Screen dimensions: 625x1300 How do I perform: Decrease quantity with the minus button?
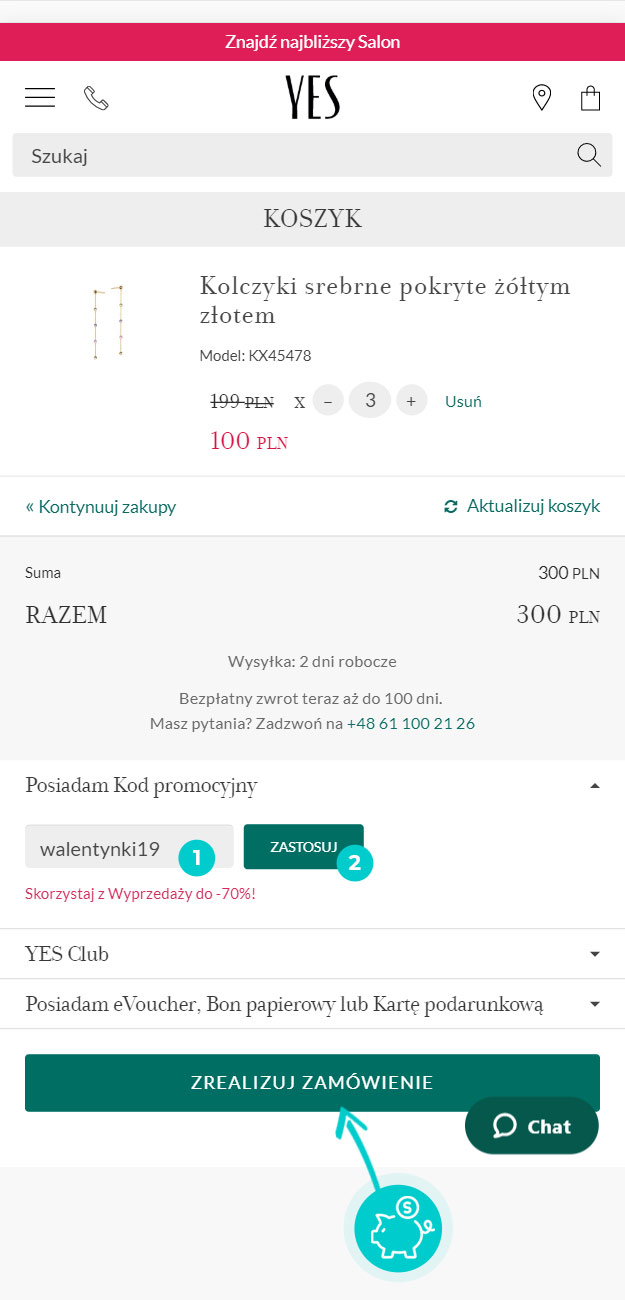point(328,401)
